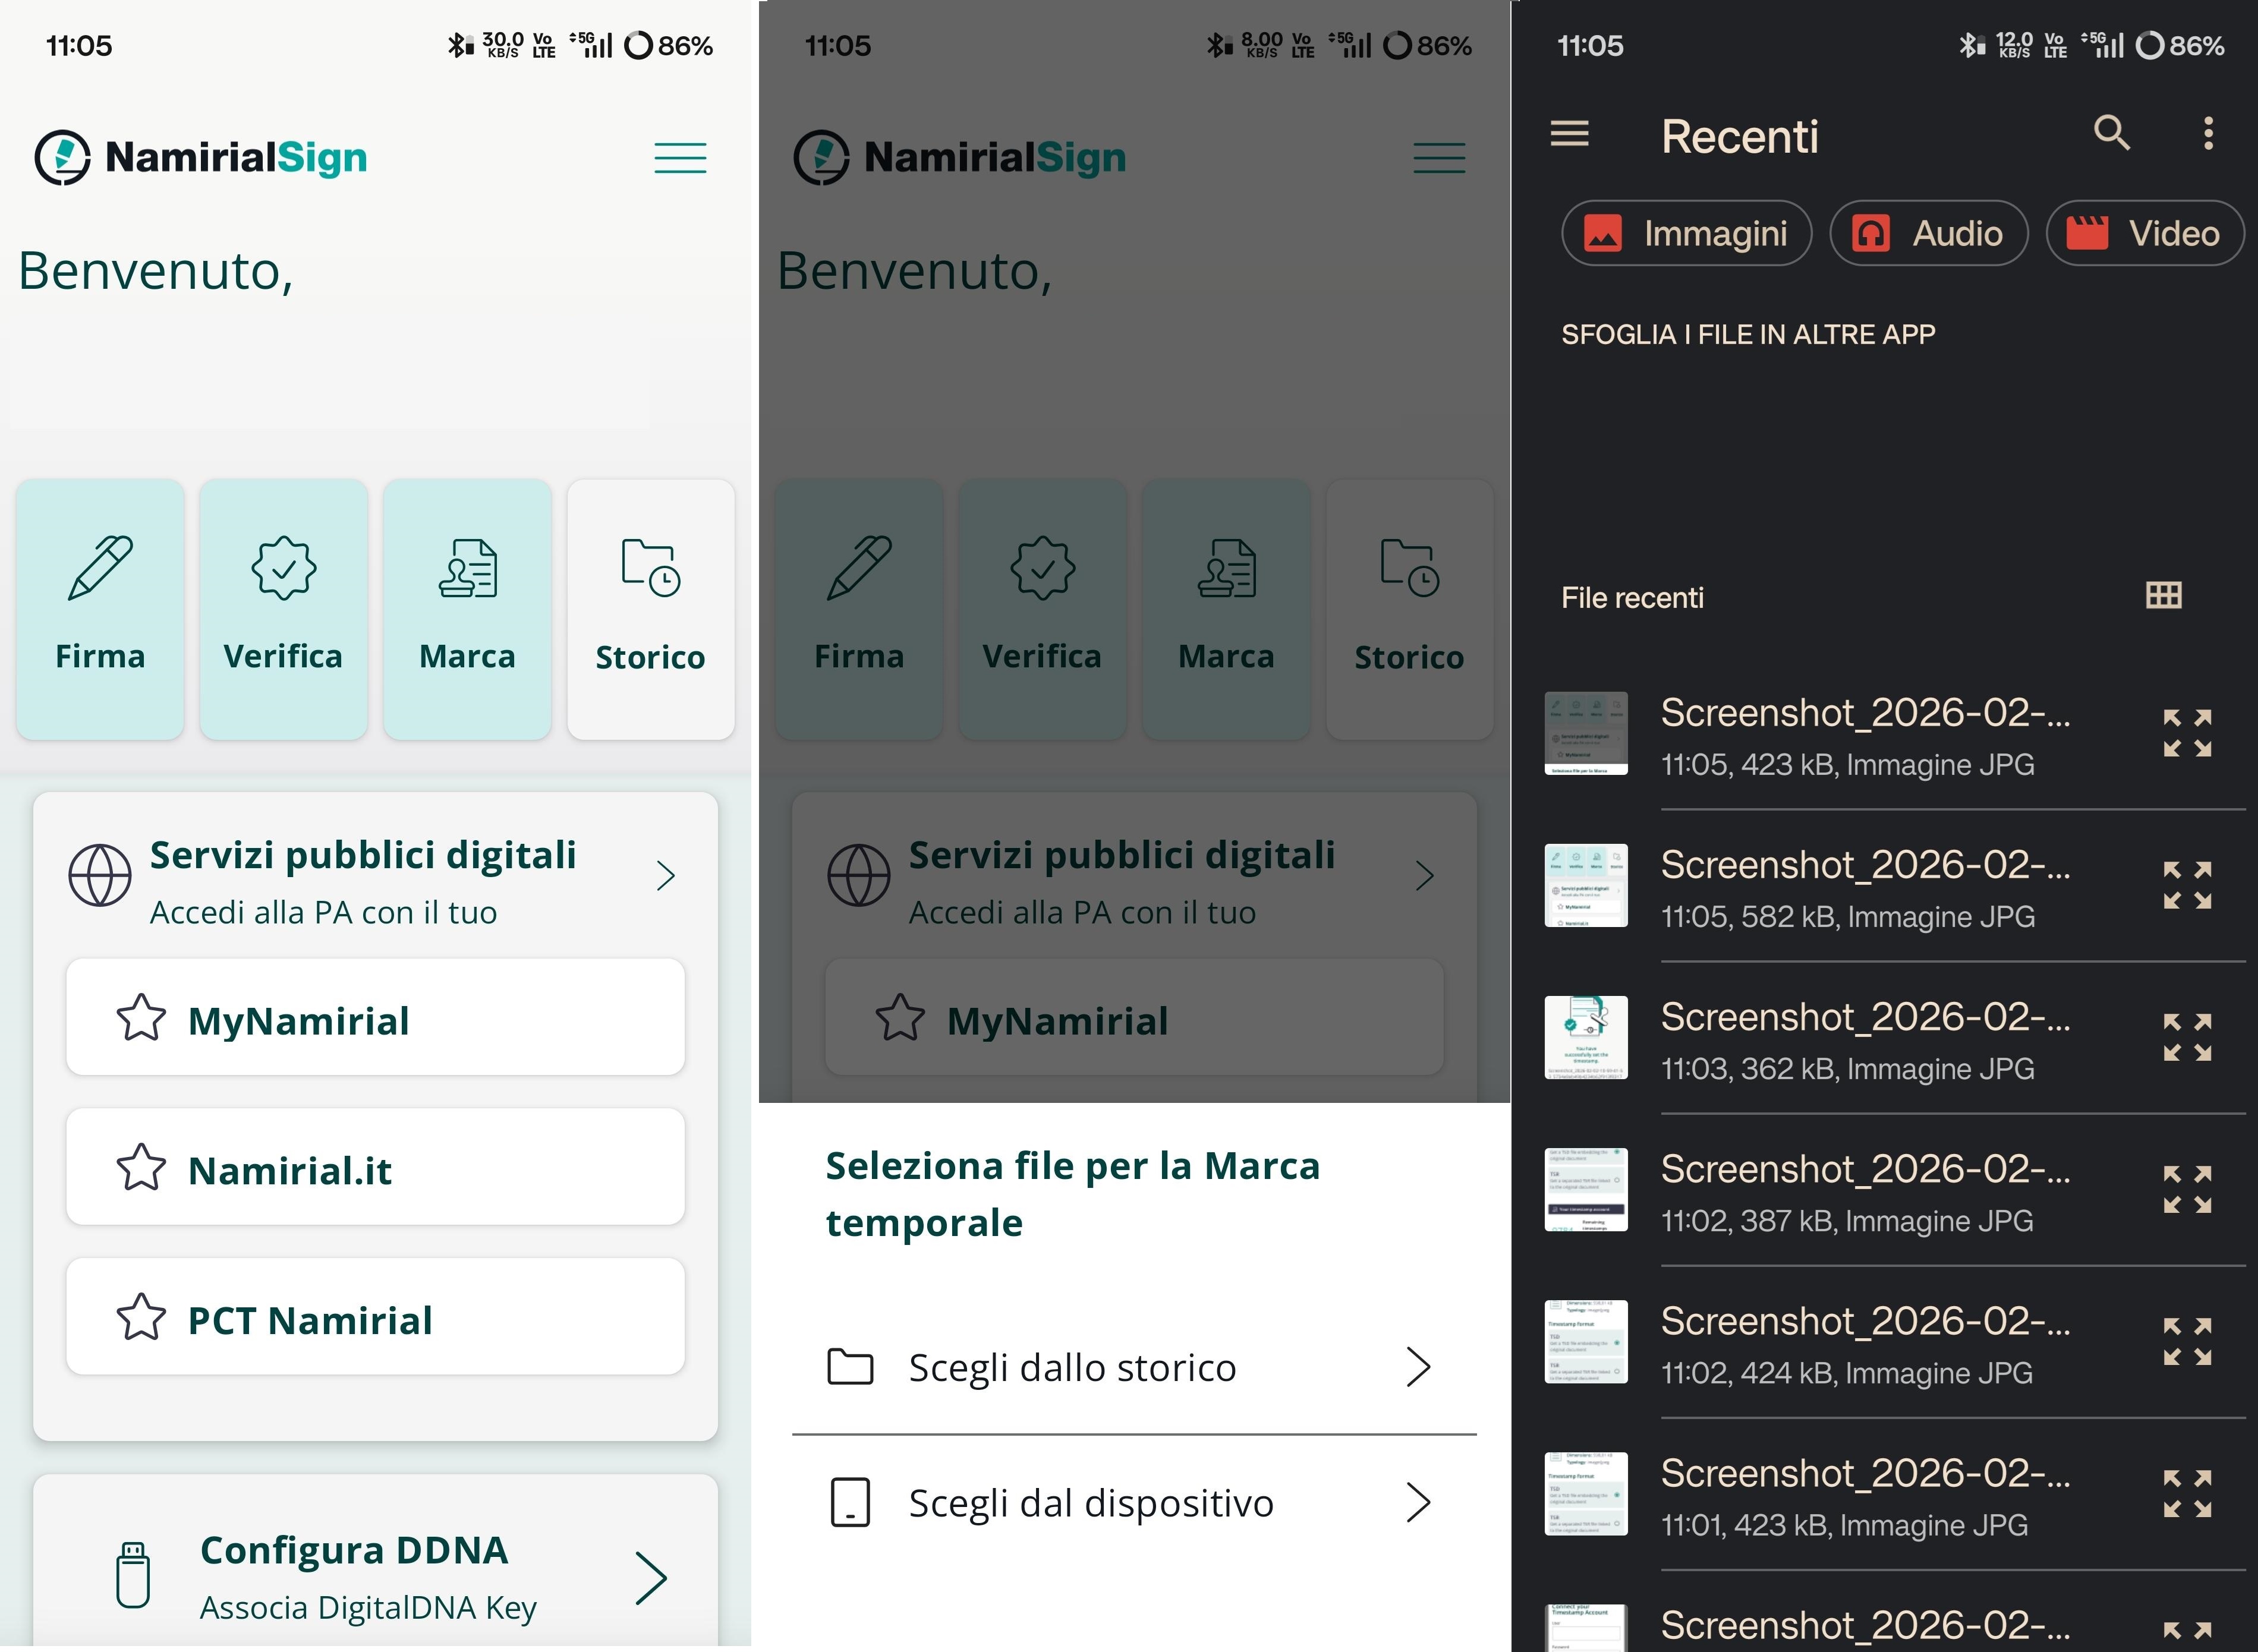Star the MyNamirial favorite on the left screen
The width and height of the screenshot is (2258, 1652).
(141, 1018)
